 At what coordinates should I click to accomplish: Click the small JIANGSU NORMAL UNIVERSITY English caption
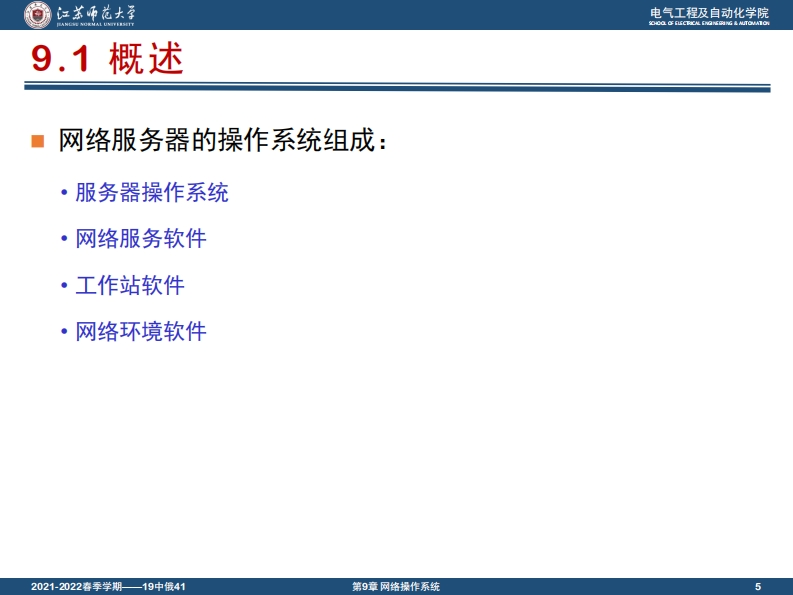[x=93, y=25]
